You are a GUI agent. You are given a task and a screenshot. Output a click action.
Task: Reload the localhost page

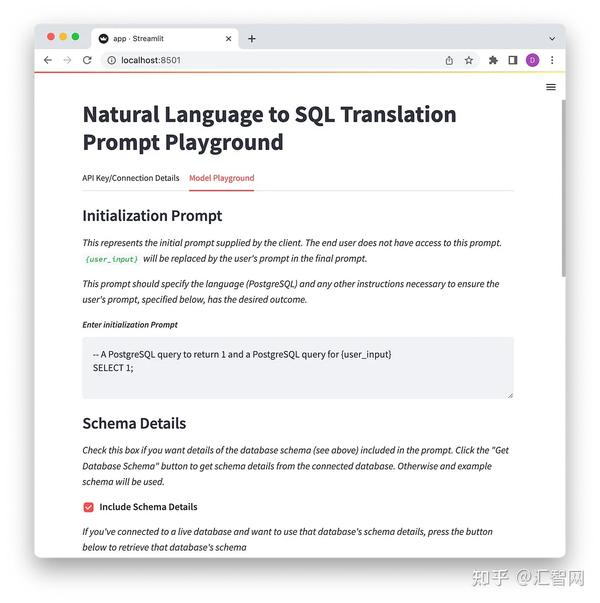[87, 60]
